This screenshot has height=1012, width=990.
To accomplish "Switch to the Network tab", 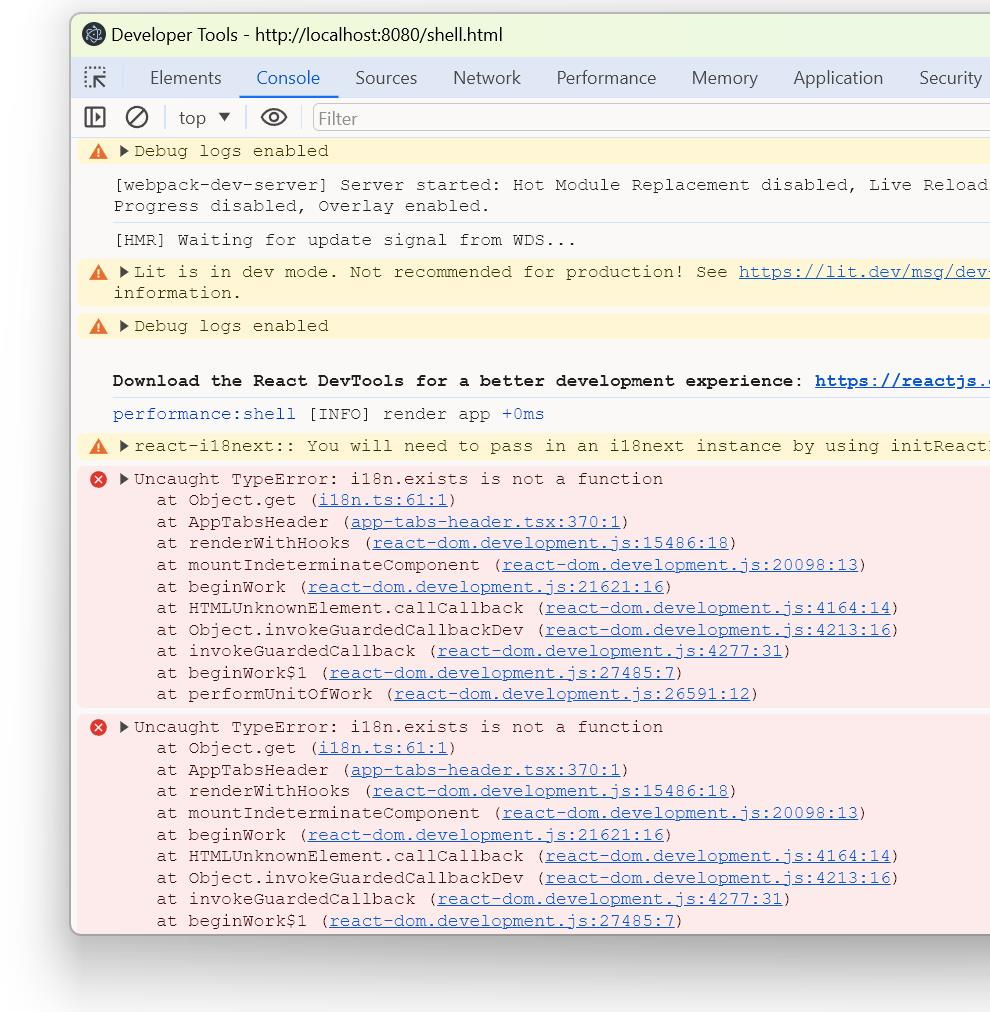I will click(x=486, y=78).
